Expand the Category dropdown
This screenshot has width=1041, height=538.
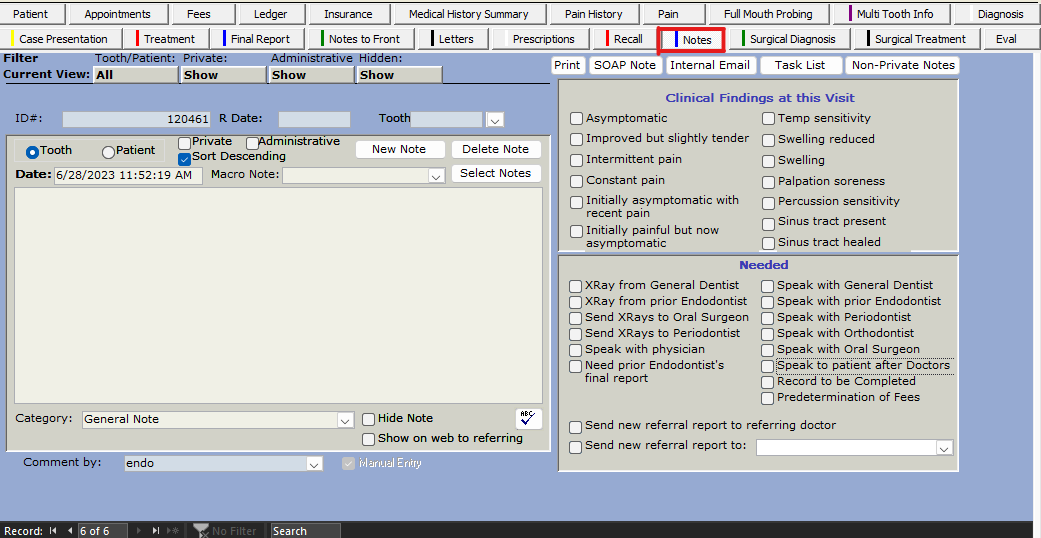345,420
